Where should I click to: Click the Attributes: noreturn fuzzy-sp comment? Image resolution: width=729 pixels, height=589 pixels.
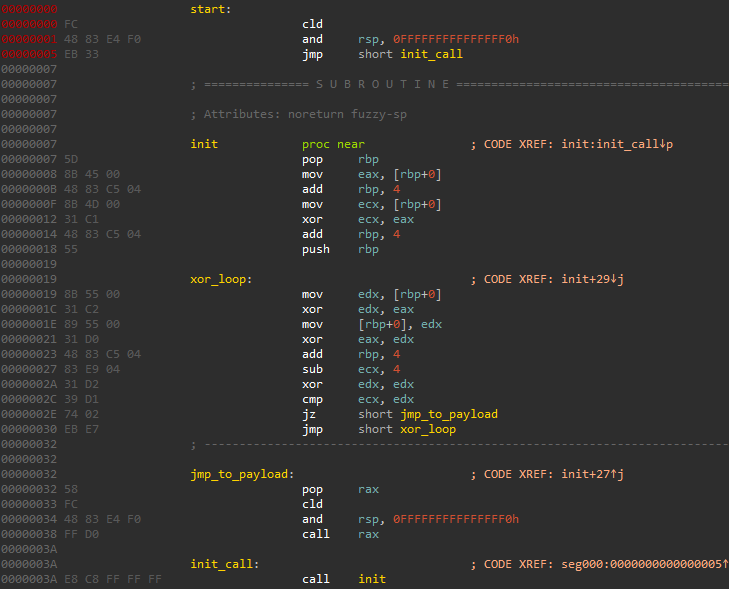click(298, 114)
